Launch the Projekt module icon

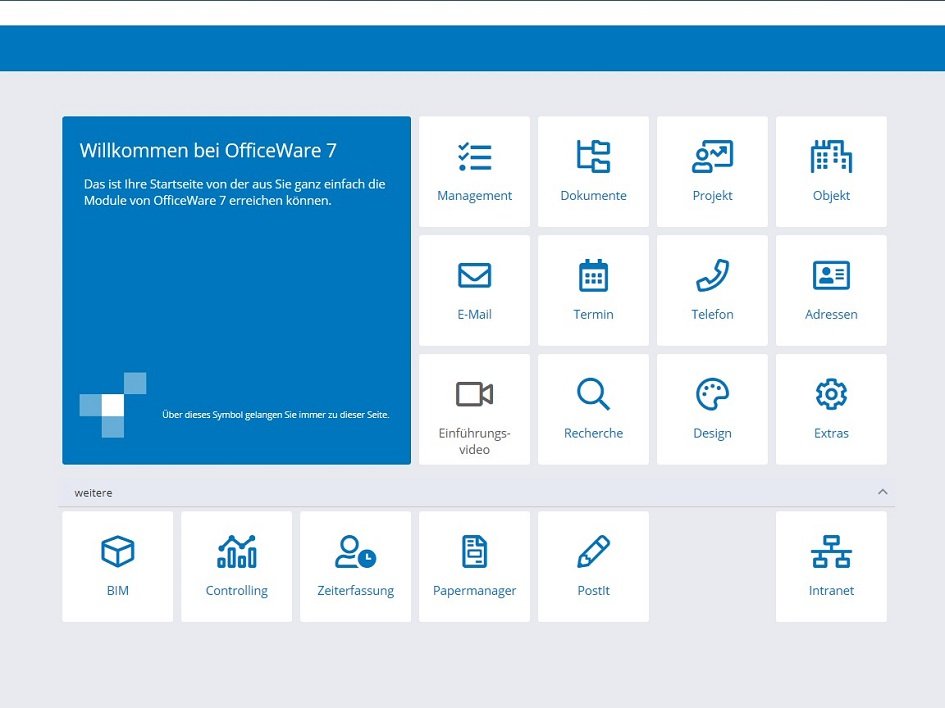(x=712, y=157)
